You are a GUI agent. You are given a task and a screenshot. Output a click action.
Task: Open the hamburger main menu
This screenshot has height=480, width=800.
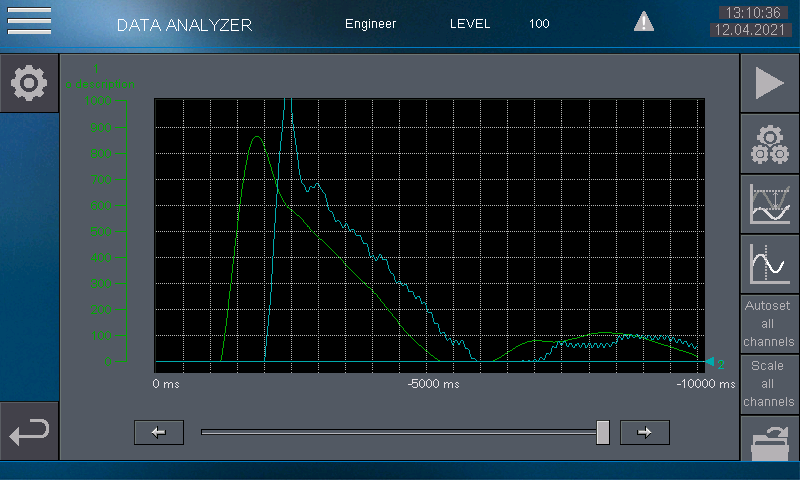point(28,21)
